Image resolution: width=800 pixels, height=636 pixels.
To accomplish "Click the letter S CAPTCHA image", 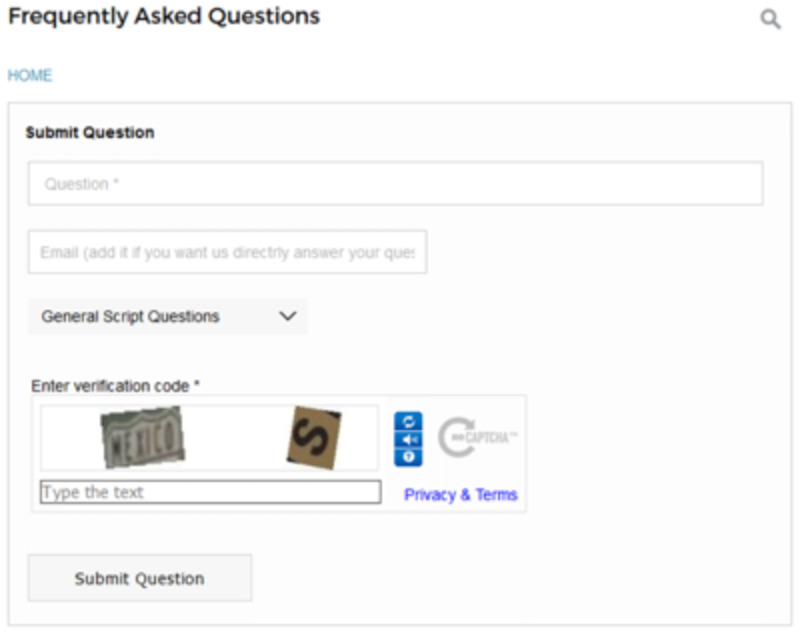I will 314,438.
